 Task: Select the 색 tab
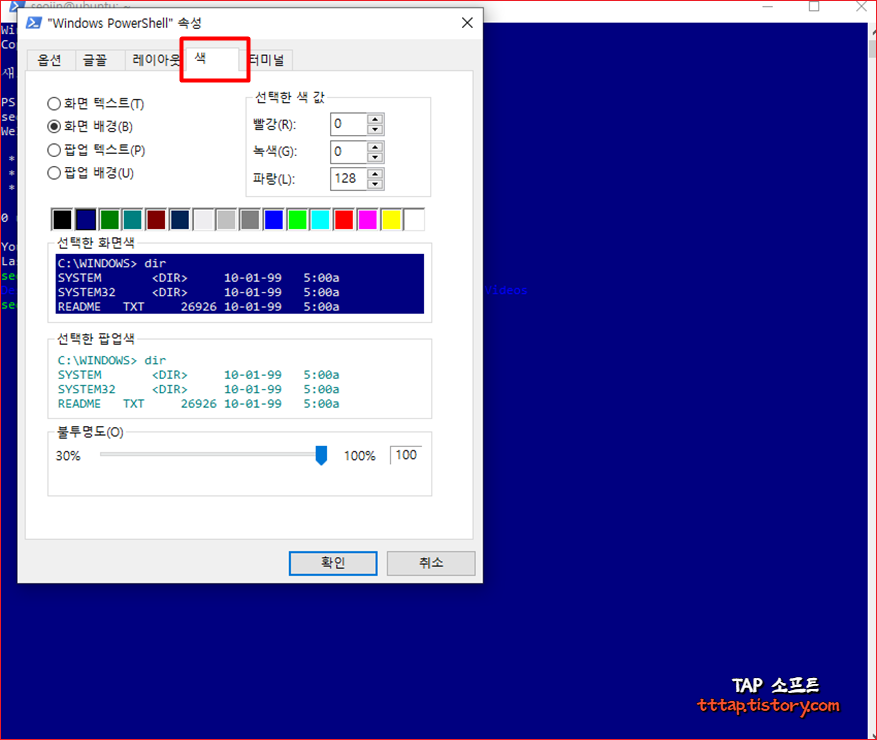coord(213,59)
